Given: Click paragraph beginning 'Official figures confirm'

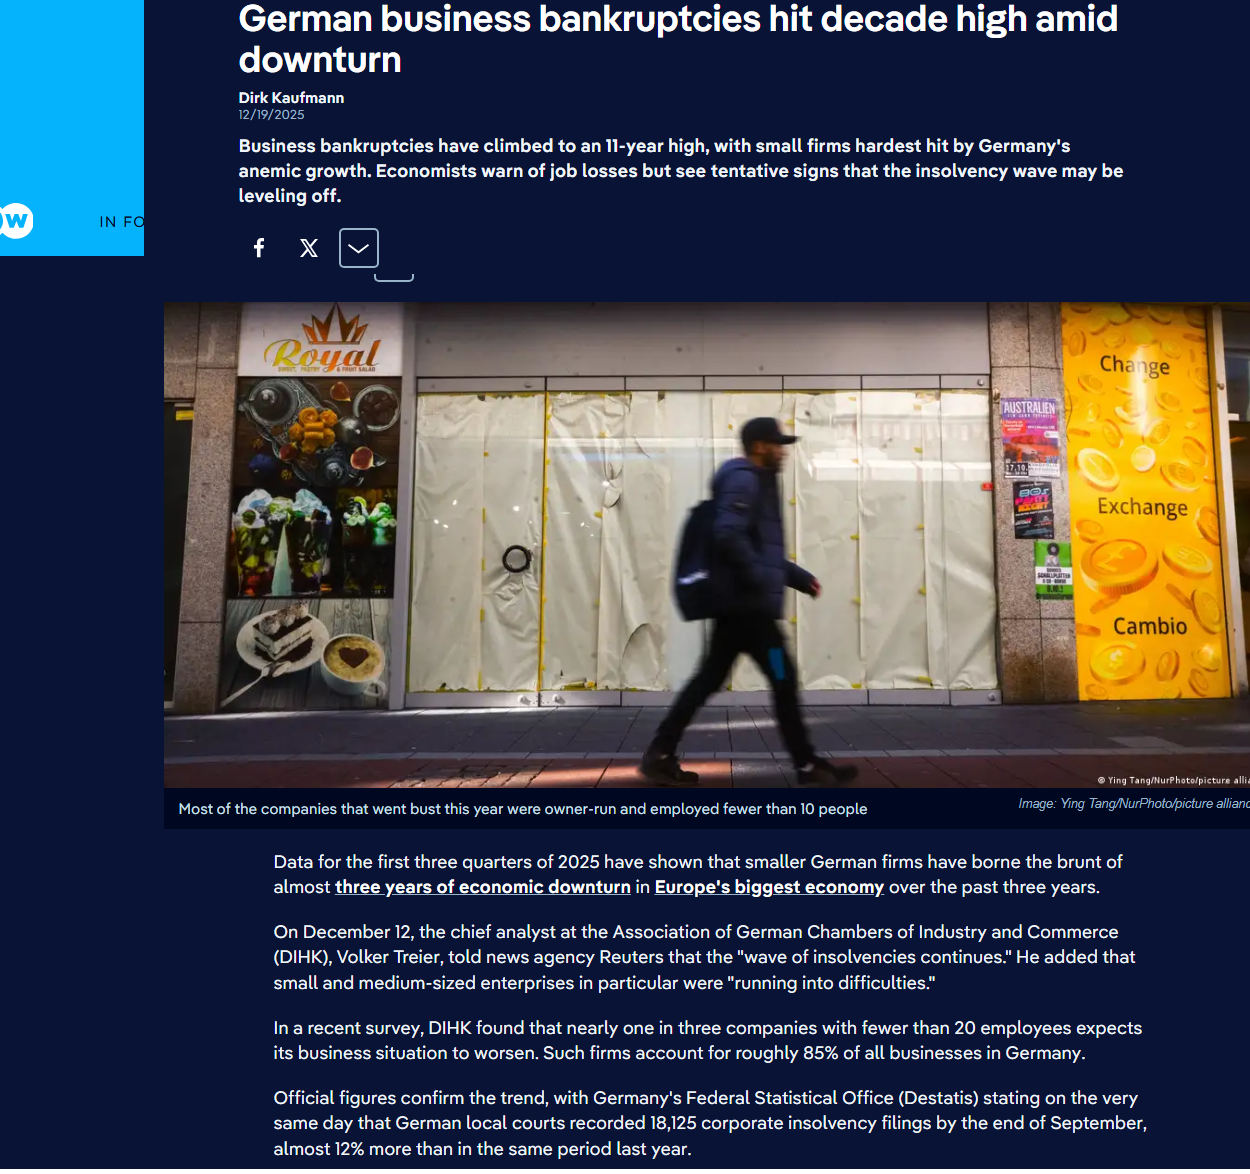Looking at the screenshot, I should click(710, 1123).
